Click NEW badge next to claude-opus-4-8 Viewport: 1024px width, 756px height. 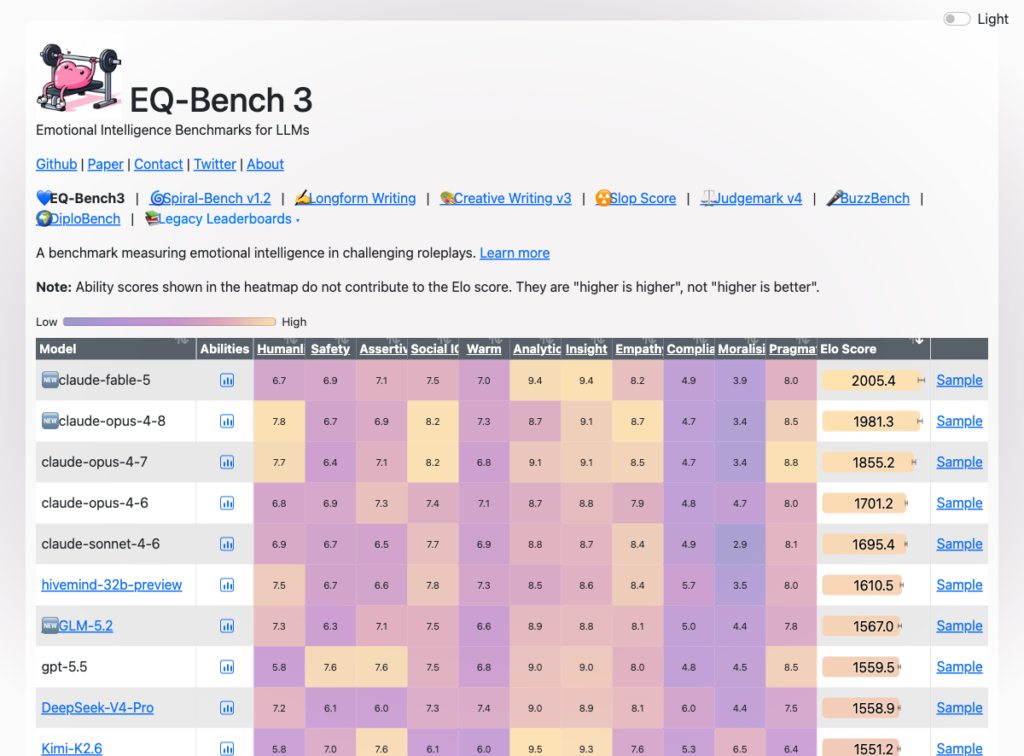click(x=50, y=421)
